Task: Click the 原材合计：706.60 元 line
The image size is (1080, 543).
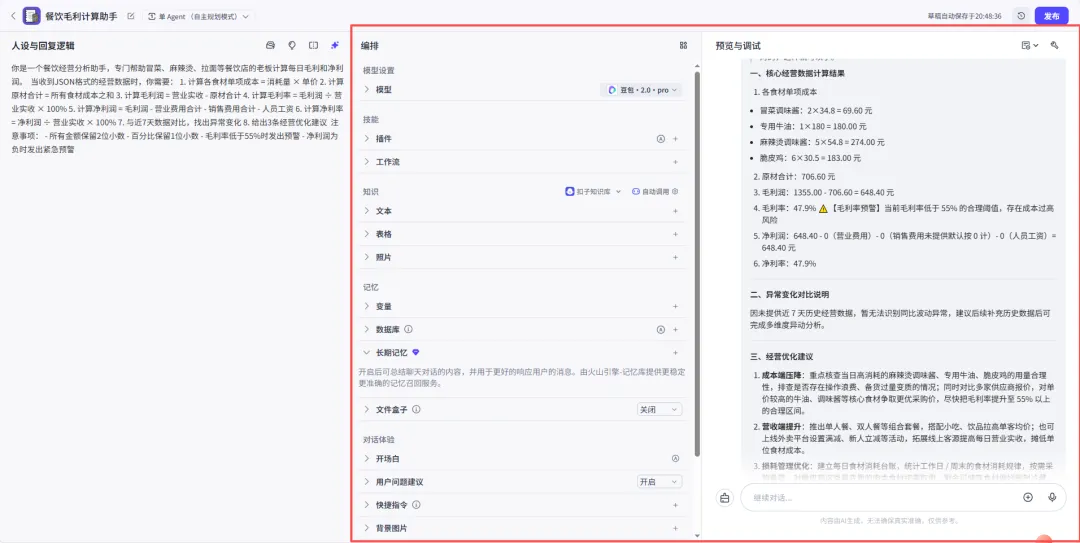Action: [793, 176]
